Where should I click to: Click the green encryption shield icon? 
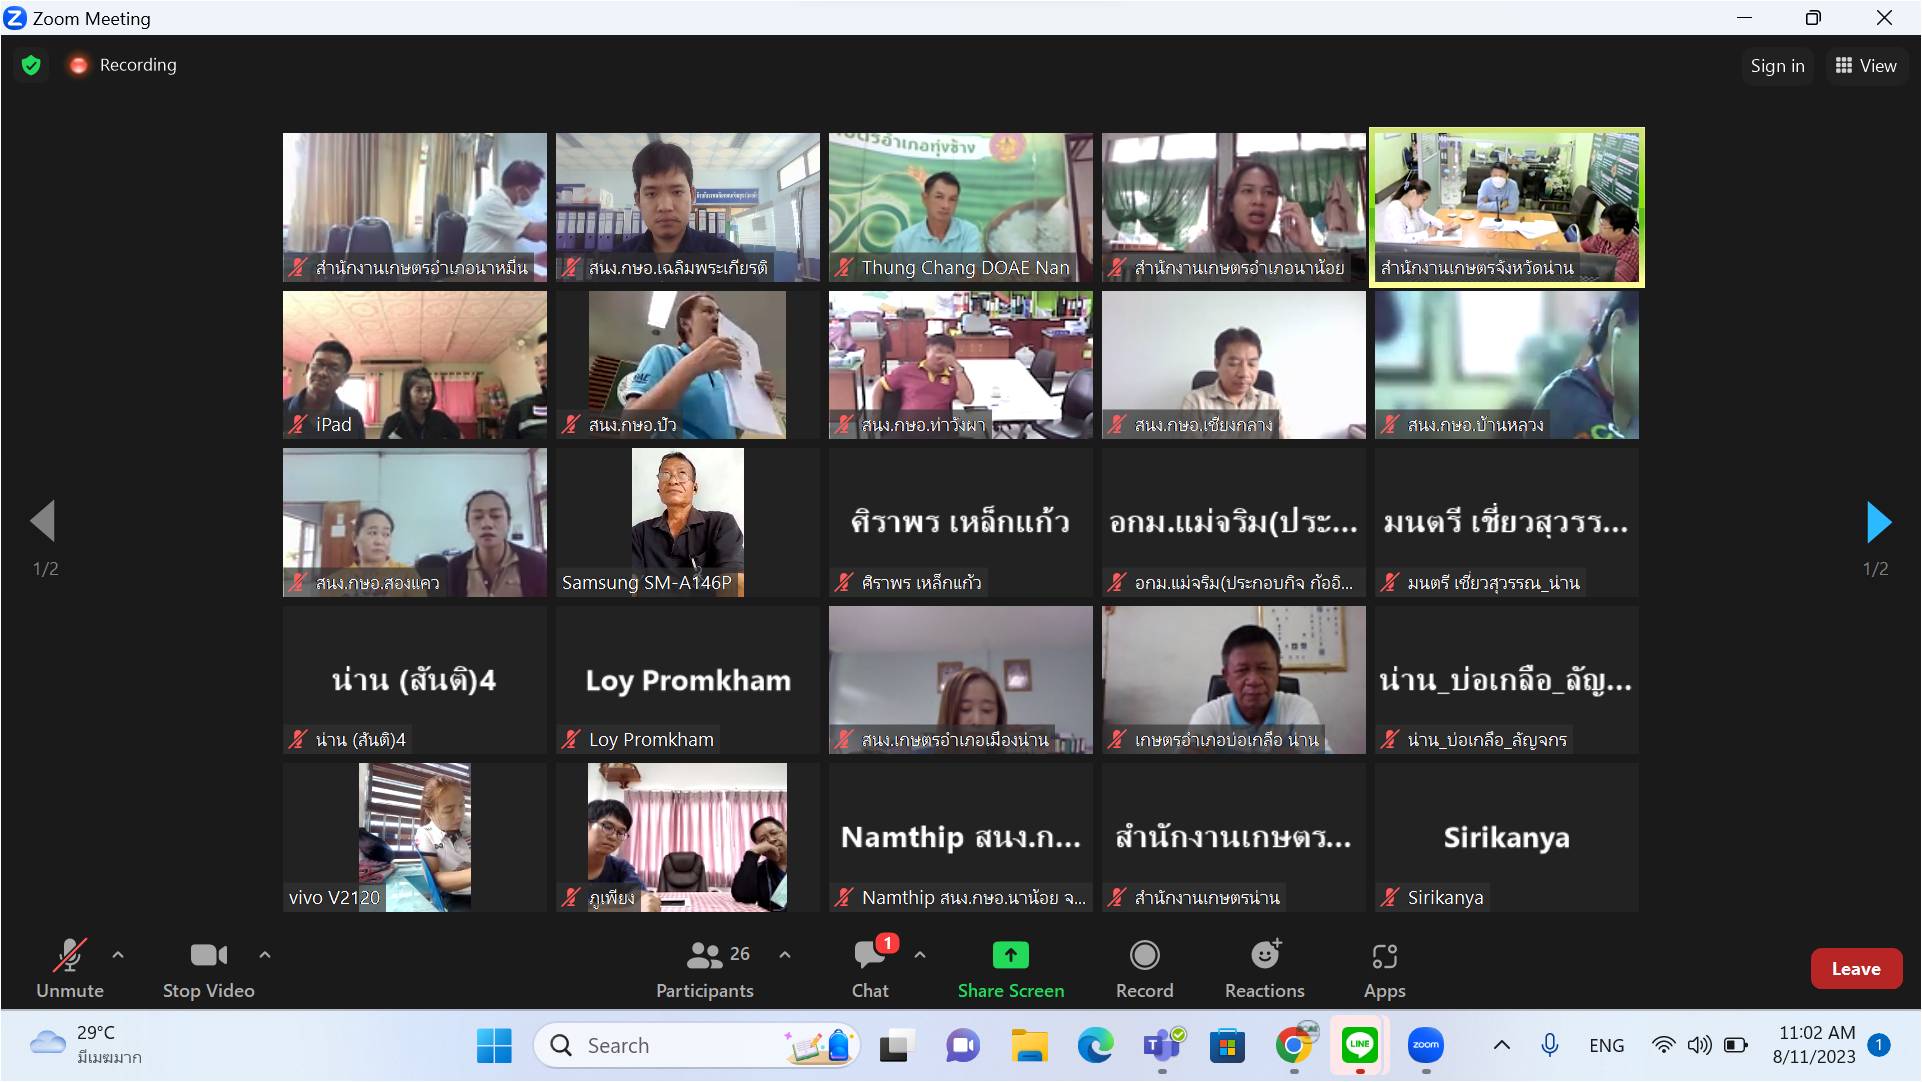tap(31, 66)
